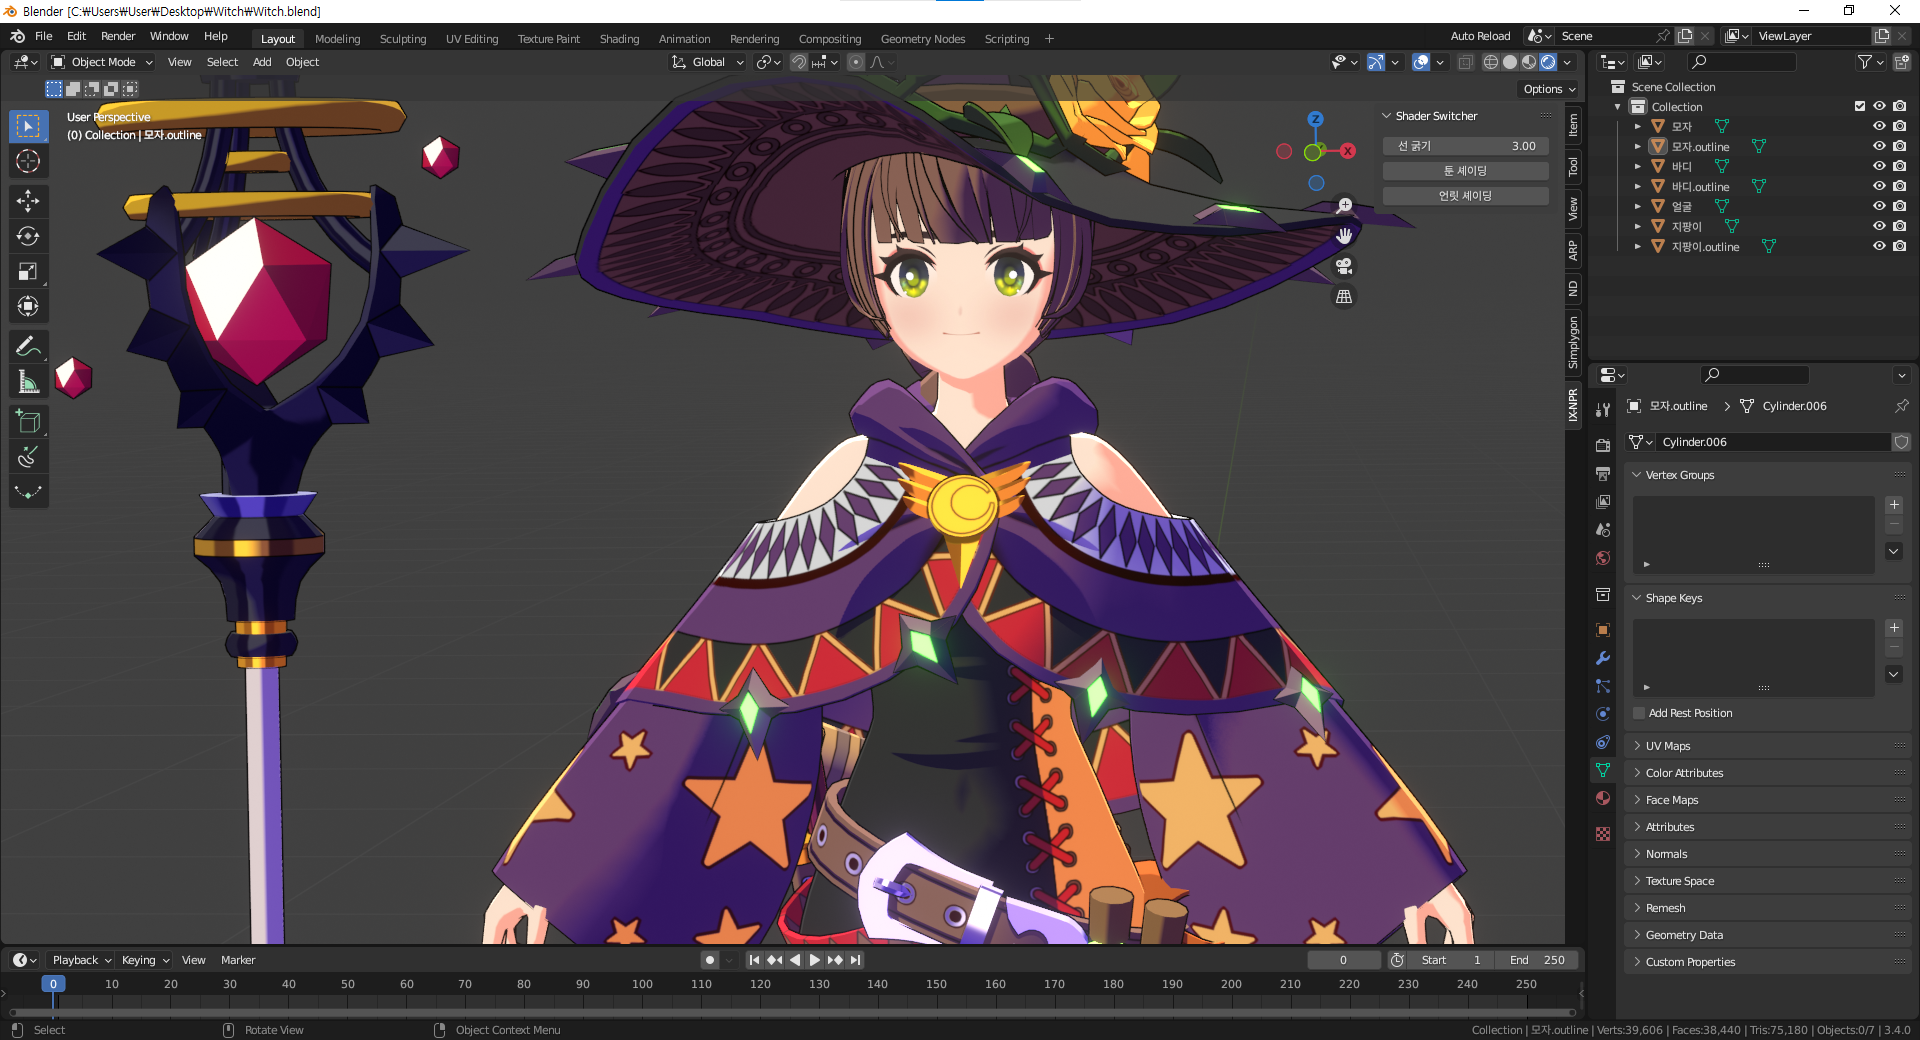Click the 언릿 셰이딩 button

point(1466,196)
